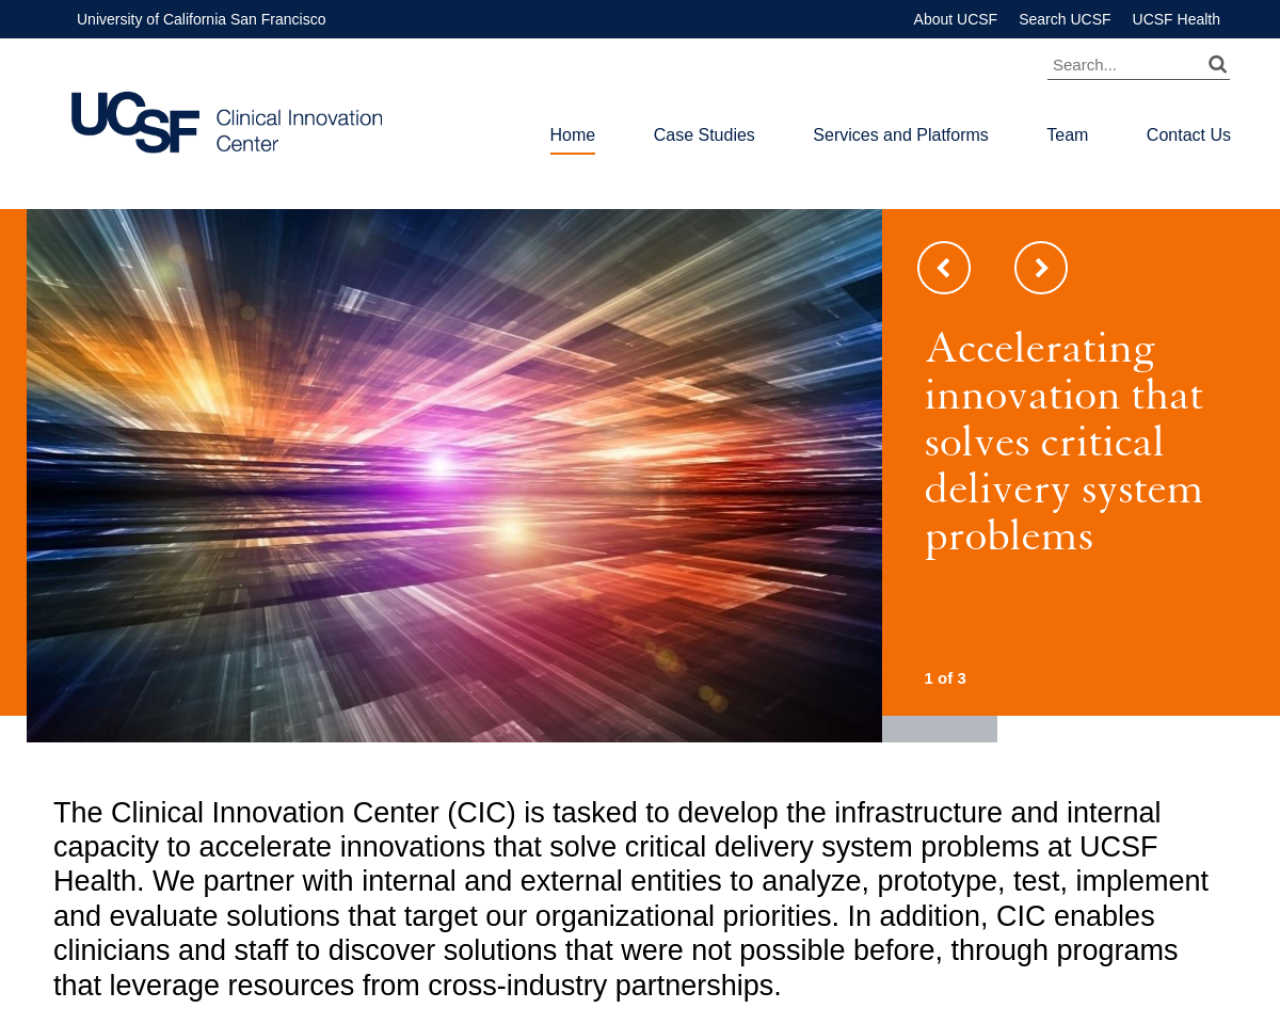Viewport: 1280px width, 1024px height.
Task: Open the Contact Us page
Action: click(1188, 135)
